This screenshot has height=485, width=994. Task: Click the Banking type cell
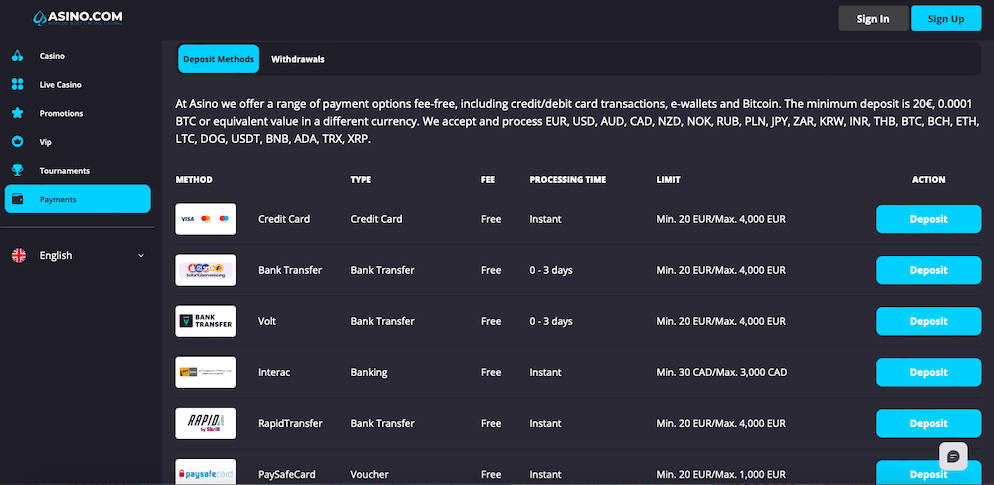369,372
